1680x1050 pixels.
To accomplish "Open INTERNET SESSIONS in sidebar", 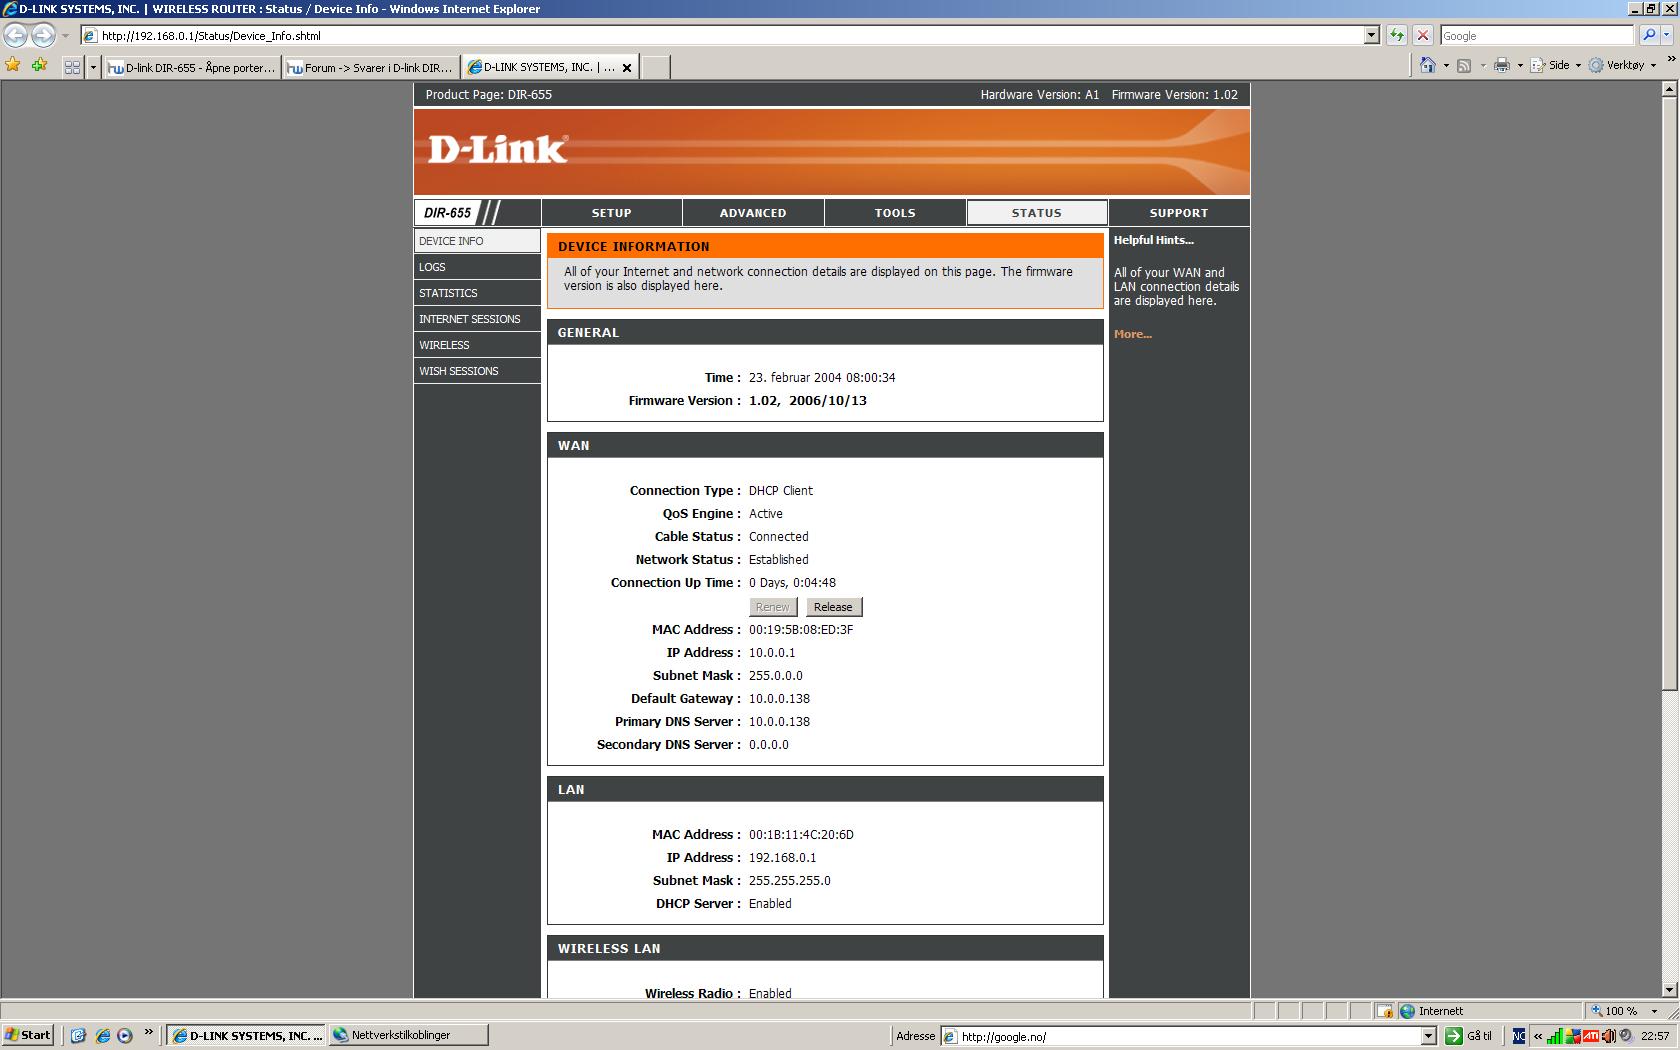I will [477, 319].
